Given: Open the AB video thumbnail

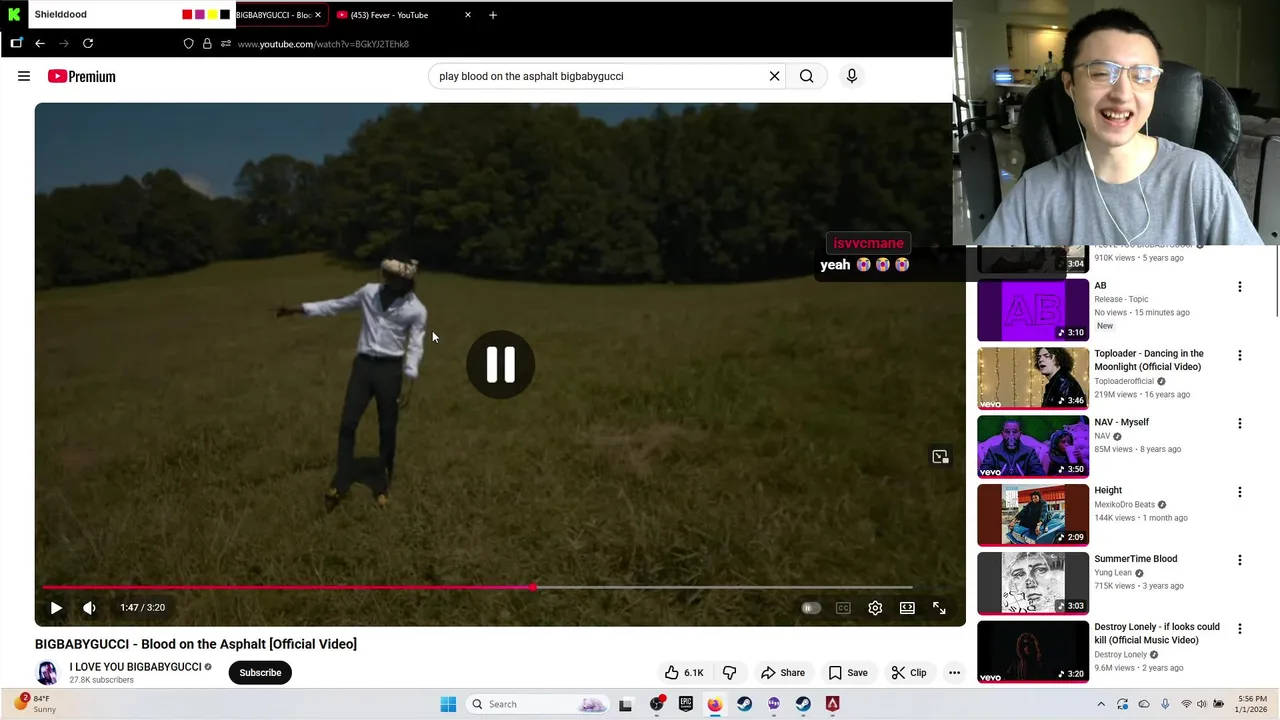Looking at the screenshot, I should tap(1033, 310).
